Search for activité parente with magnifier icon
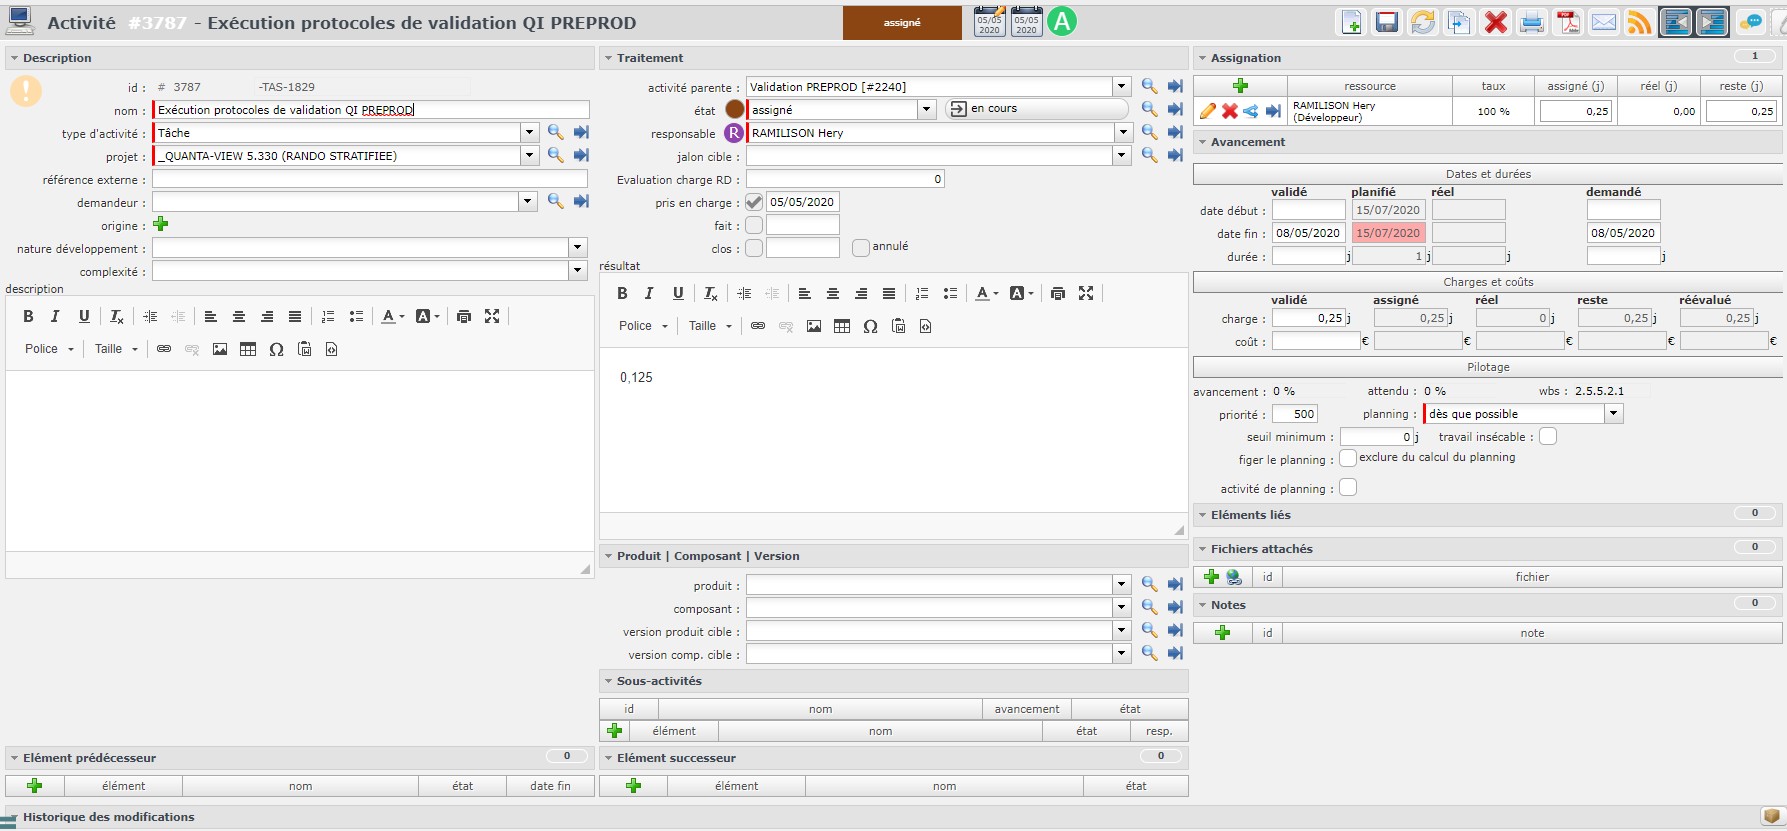1787x831 pixels. (1149, 87)
